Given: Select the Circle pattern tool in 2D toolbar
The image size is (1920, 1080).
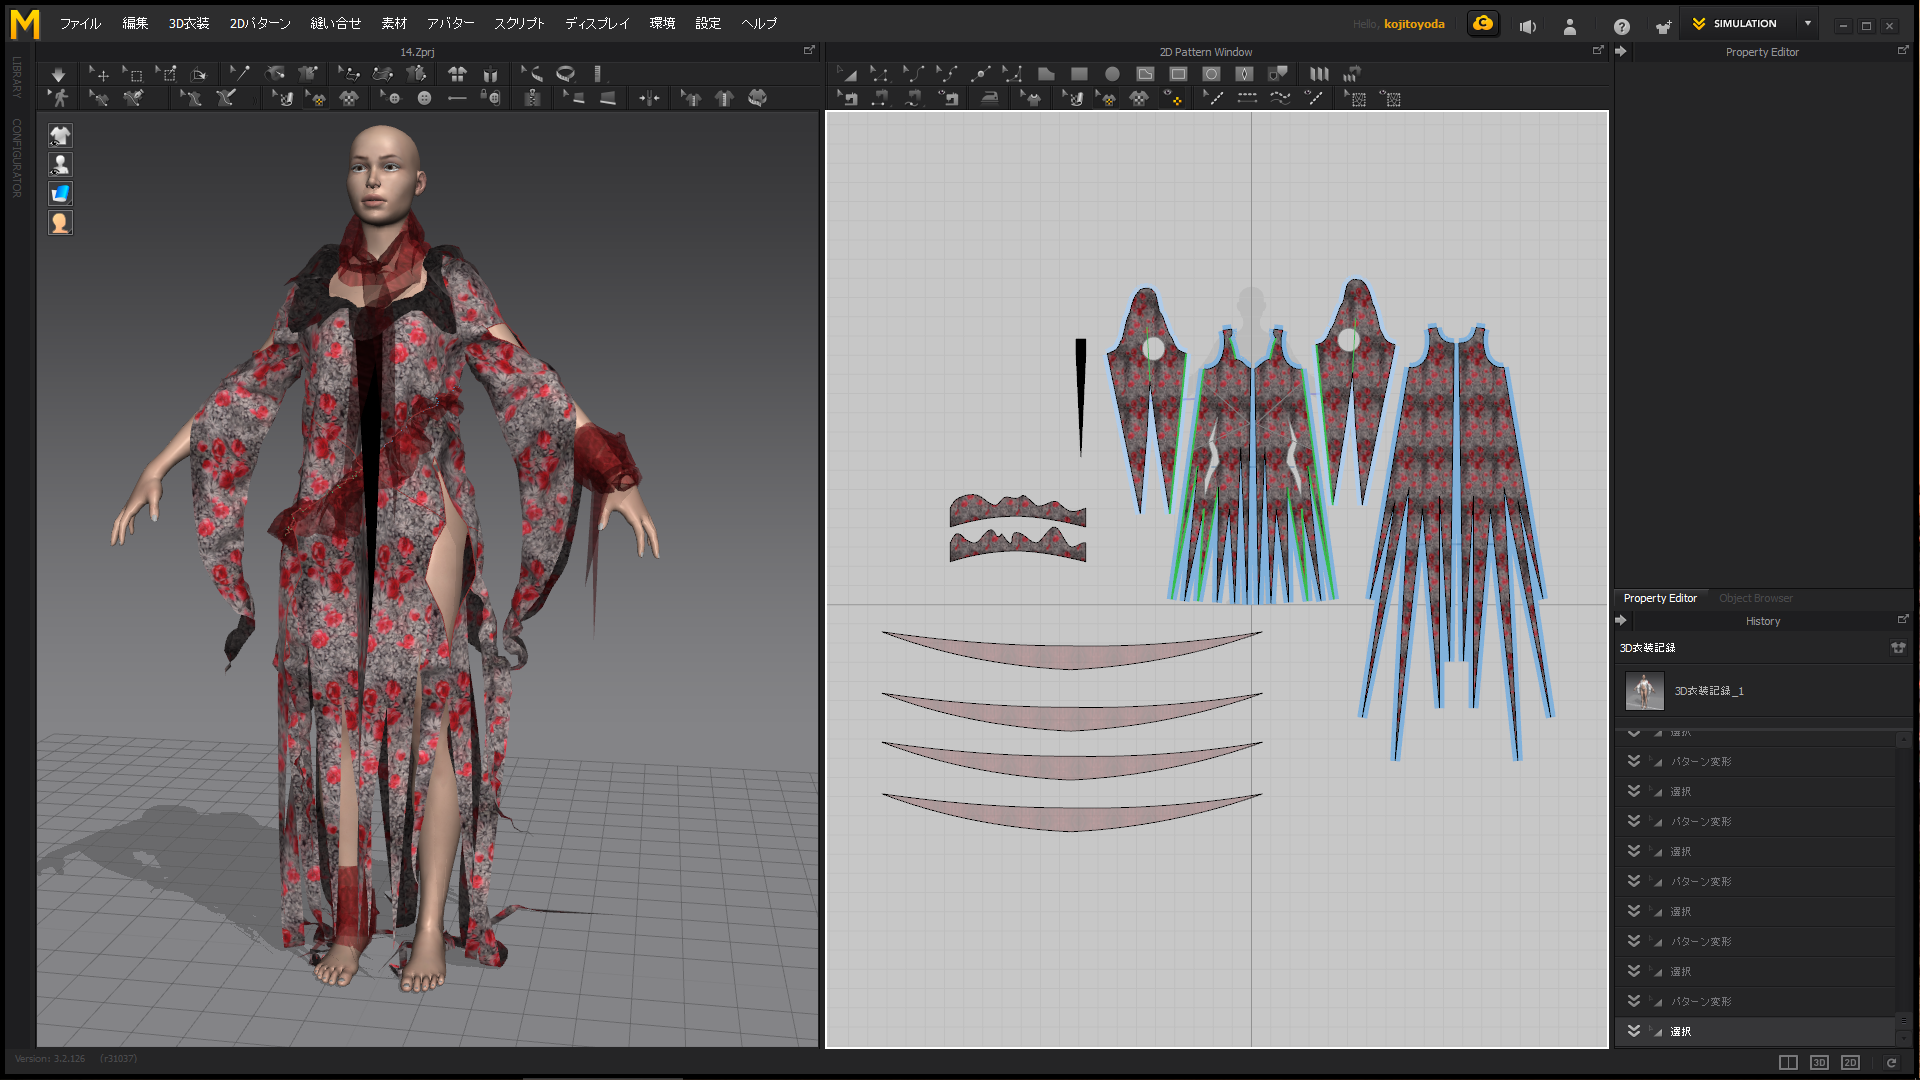Looking at the screenshot, I should (x=1112, y=74).
